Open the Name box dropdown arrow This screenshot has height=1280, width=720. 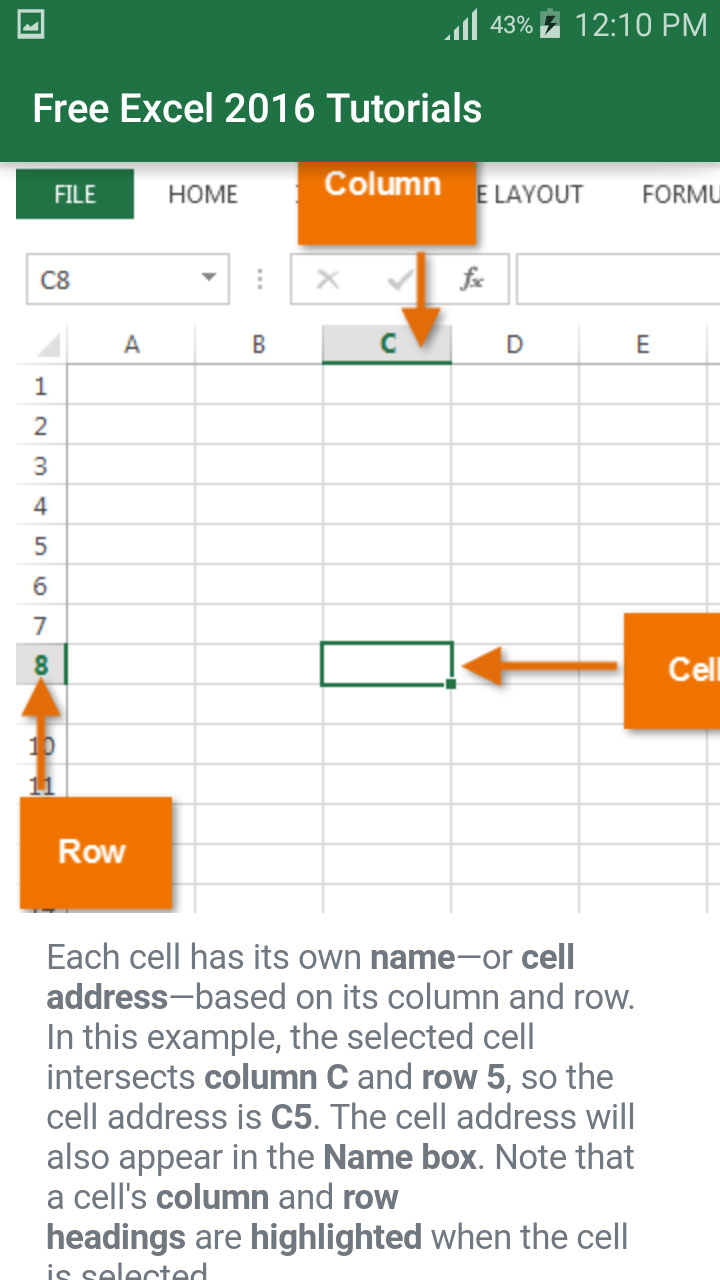(x=208, y=279)
